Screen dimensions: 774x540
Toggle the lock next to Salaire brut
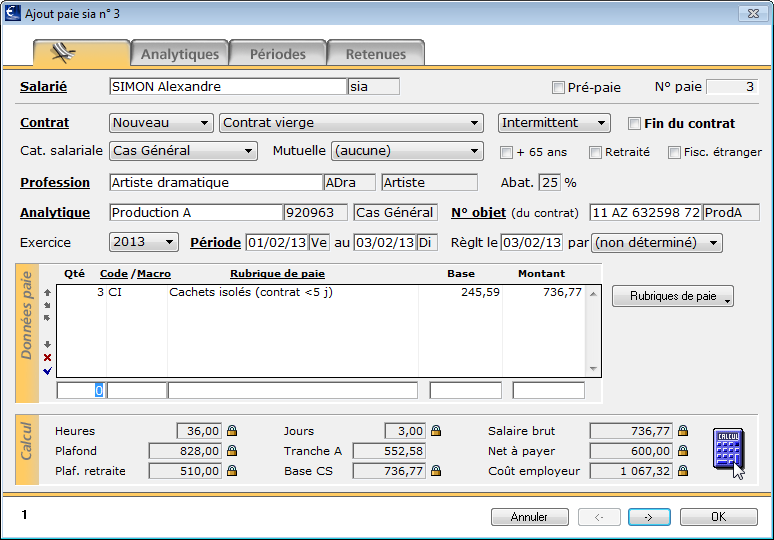click(x=683, y=431)
